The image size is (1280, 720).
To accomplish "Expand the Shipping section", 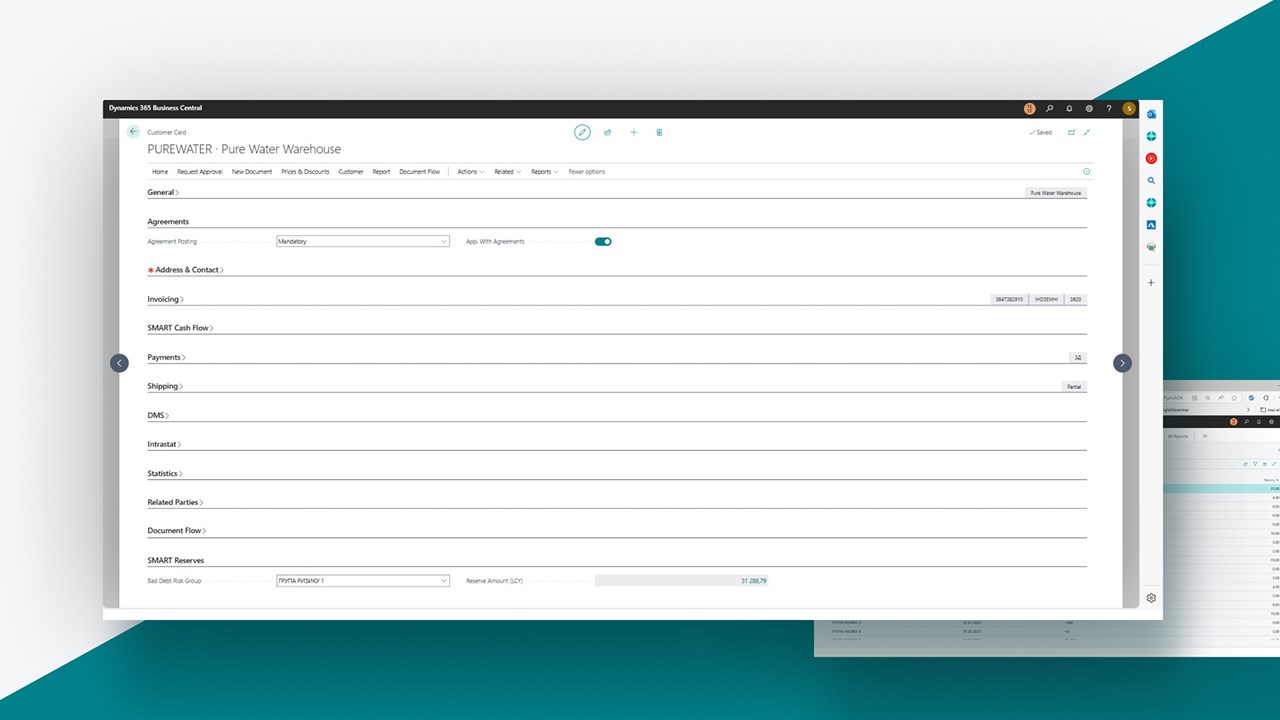I will [x=165, y=386].
